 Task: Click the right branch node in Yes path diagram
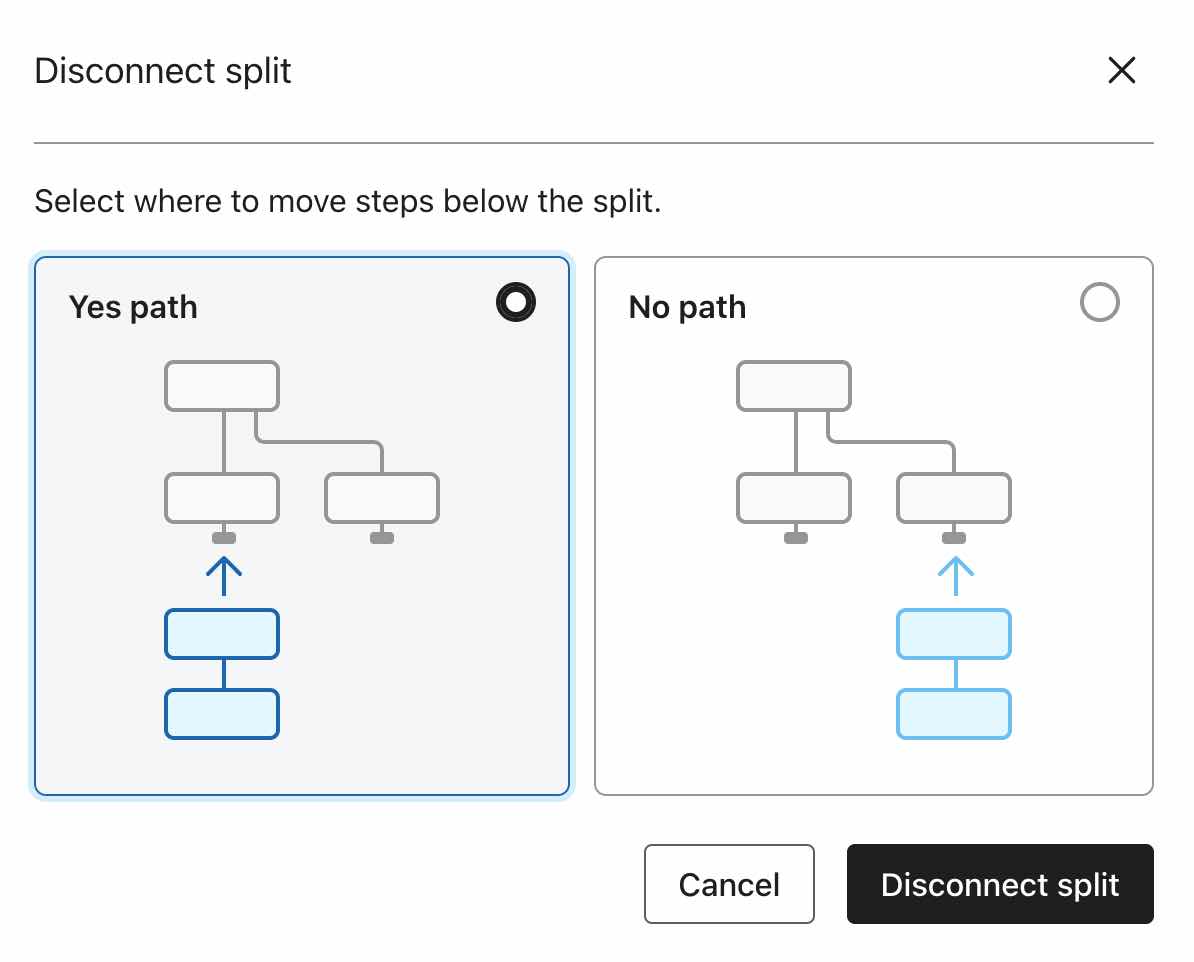tap(382, 499)
